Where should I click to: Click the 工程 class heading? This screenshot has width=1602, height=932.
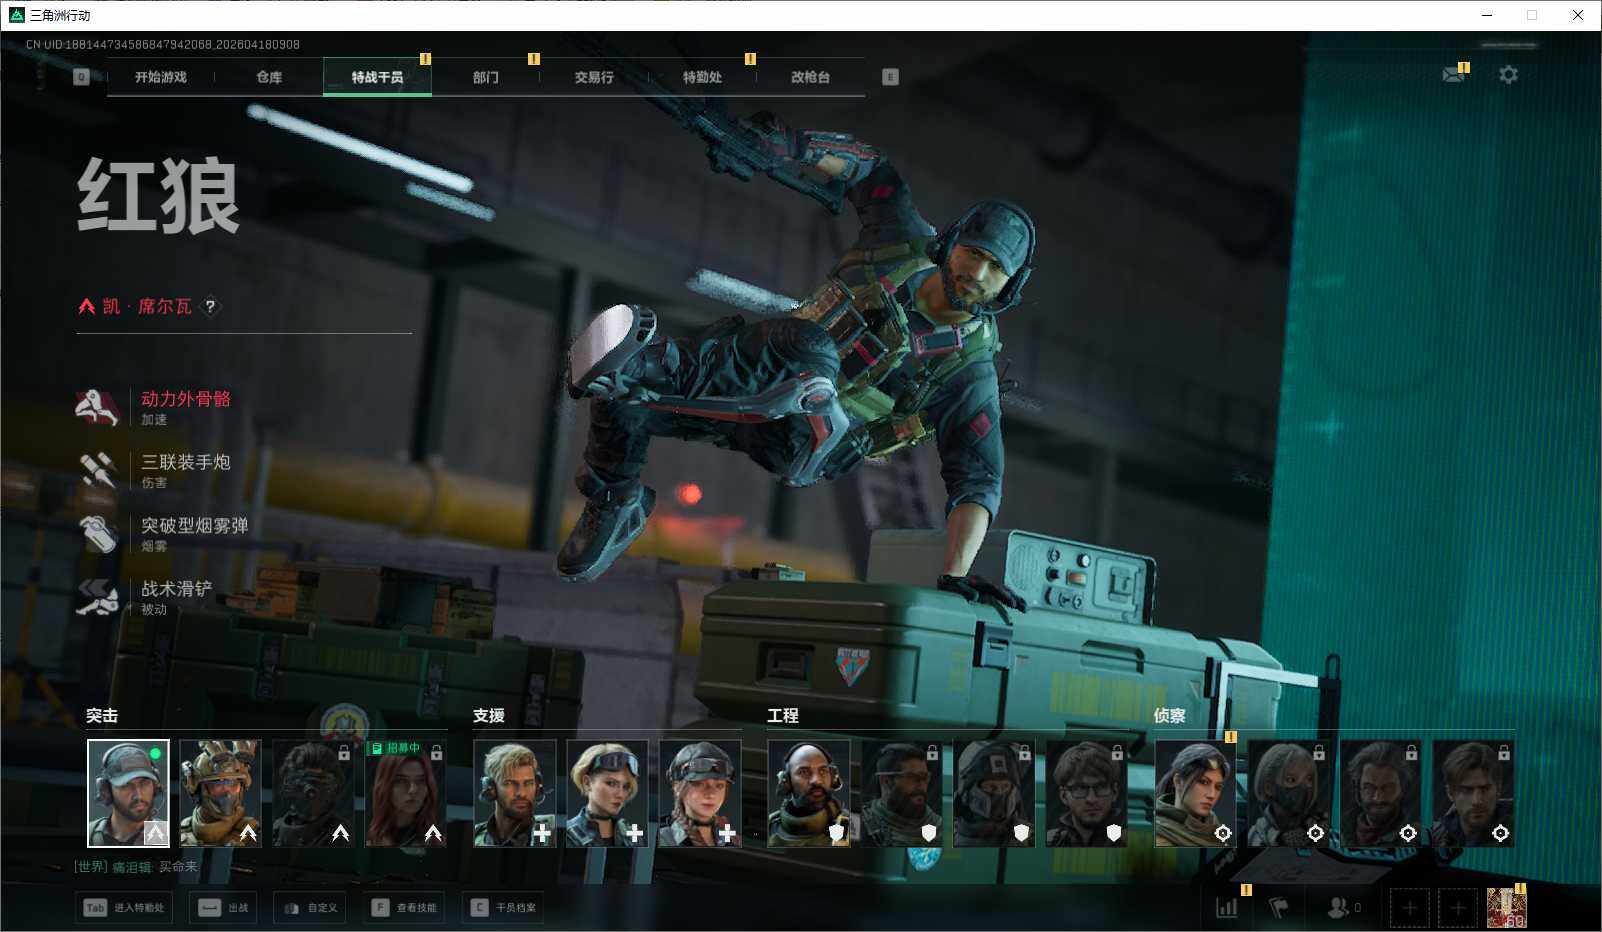click(x=783, y=716)
